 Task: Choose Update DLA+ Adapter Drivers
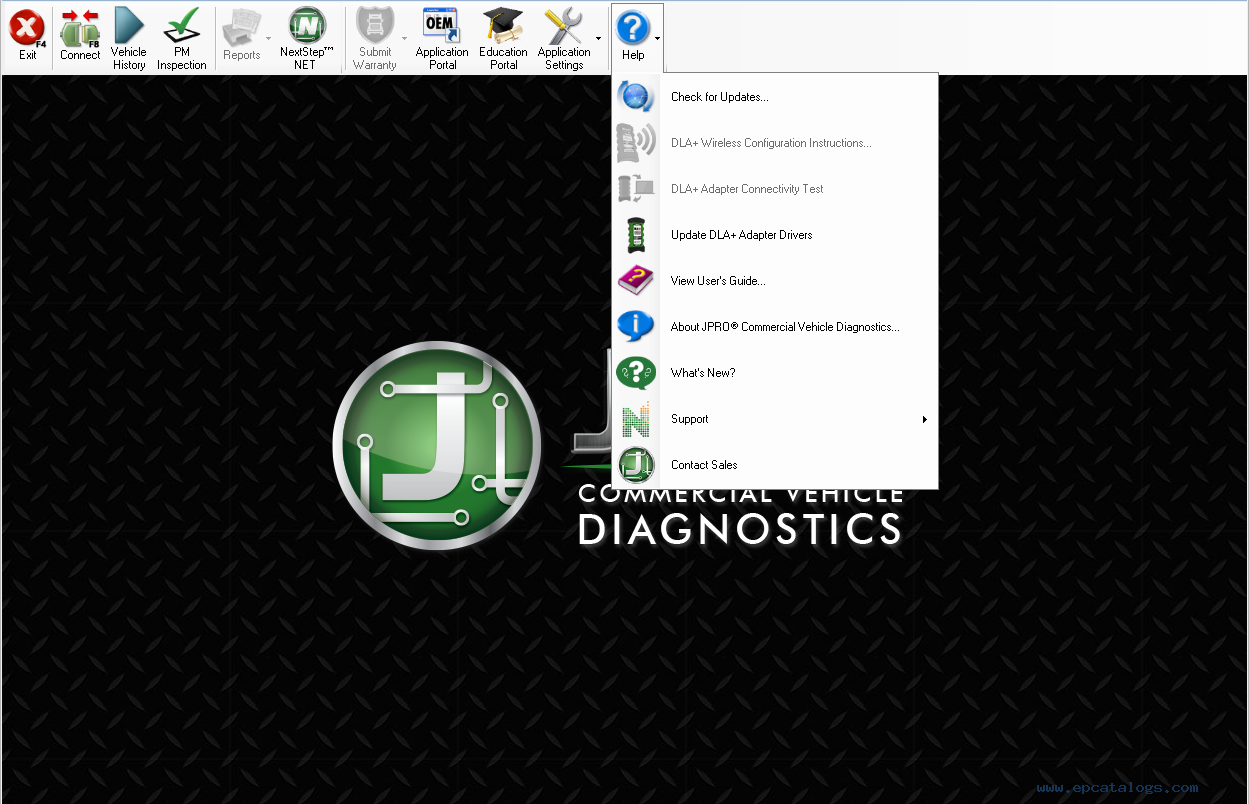(x=775, y=235)
